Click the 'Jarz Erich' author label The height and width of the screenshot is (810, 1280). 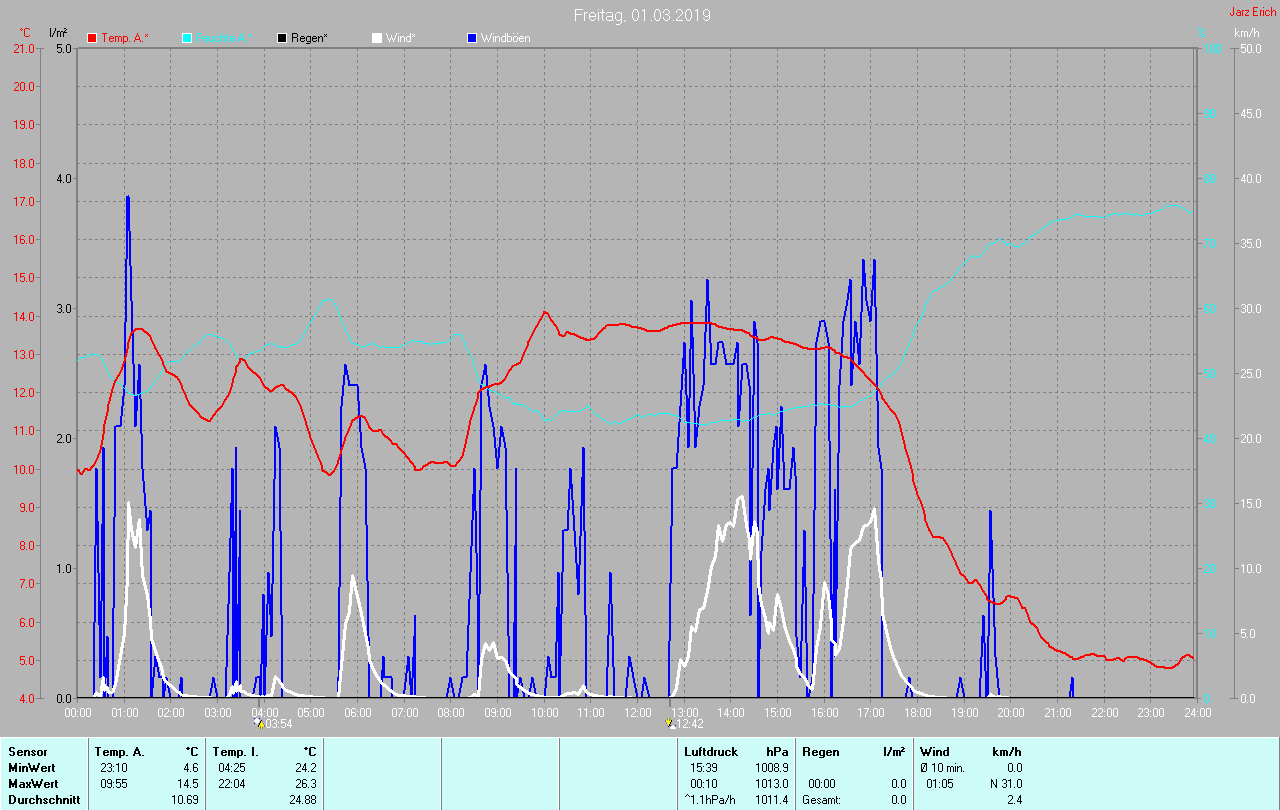point(1252,12)
